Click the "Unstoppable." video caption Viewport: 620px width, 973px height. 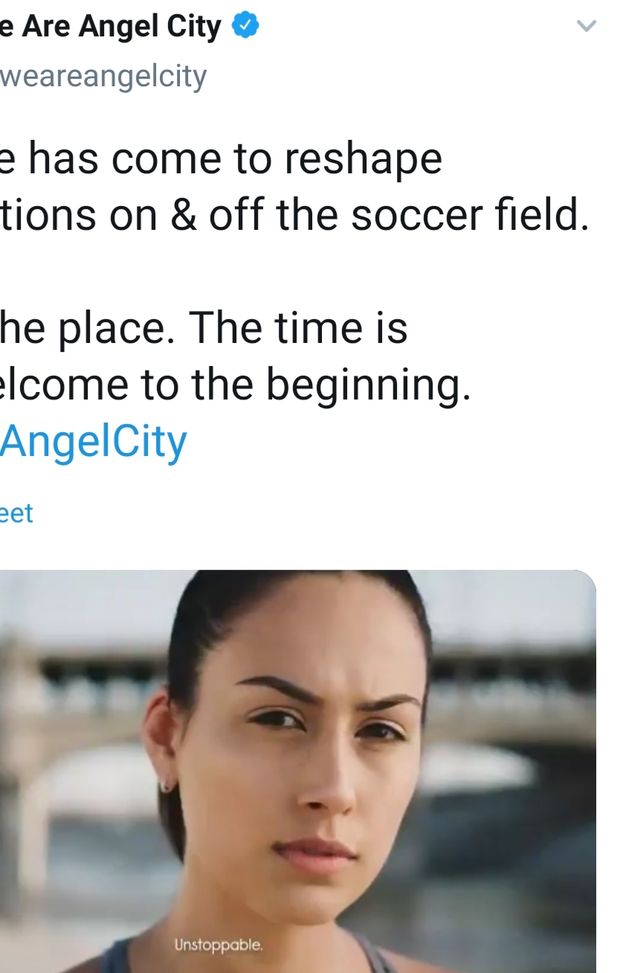click(218, 945)
